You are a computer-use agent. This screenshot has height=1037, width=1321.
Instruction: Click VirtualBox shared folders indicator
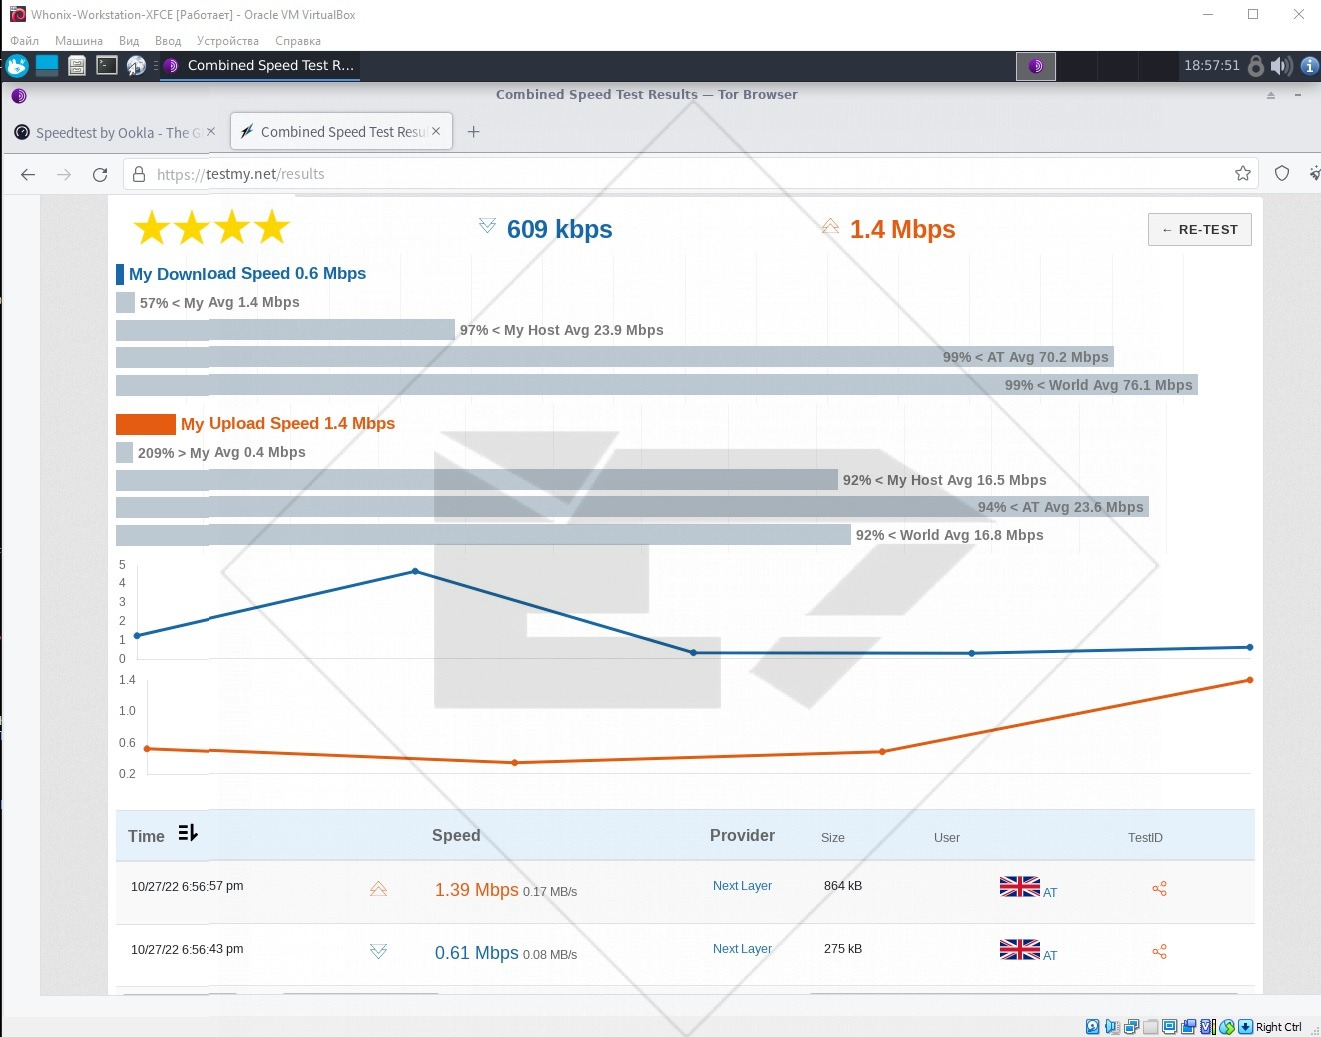click(x=1151, y=1027)
